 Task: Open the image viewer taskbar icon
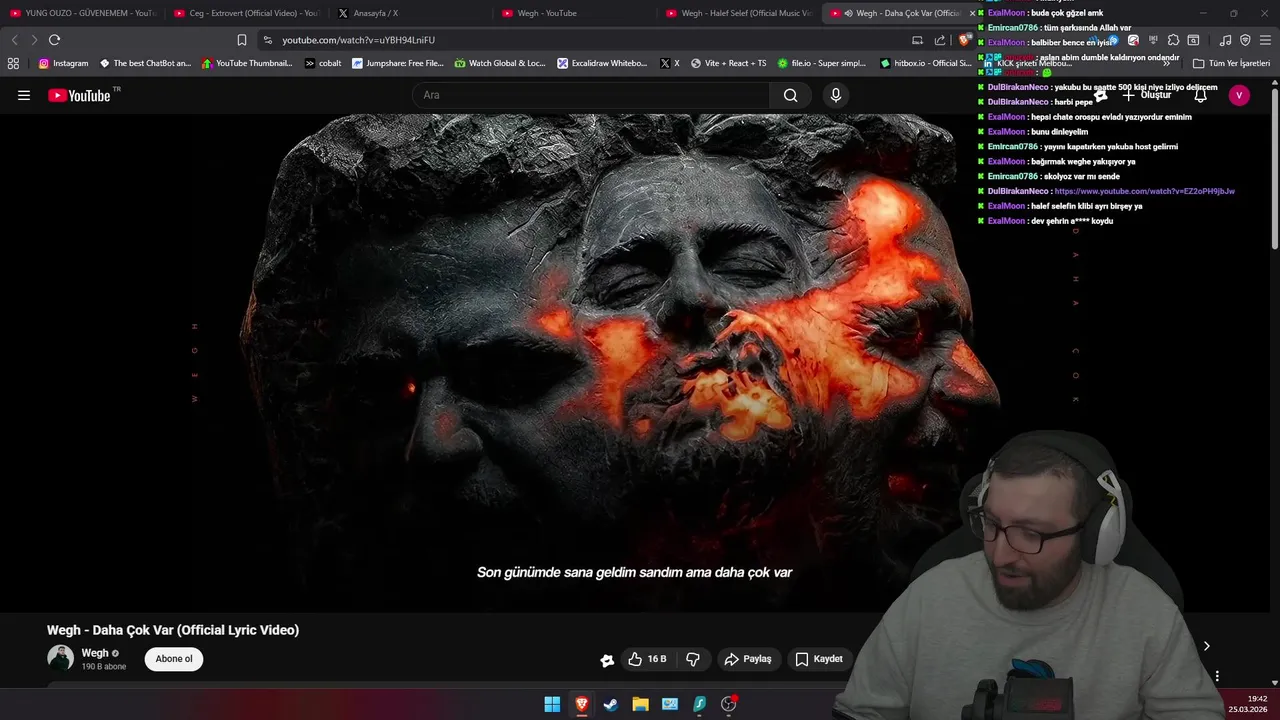click(670, 704)
